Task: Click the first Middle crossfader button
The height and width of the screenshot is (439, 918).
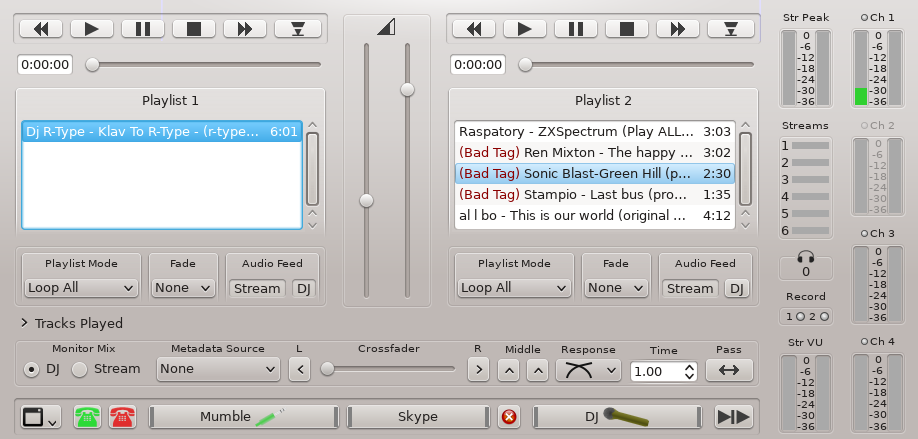Action: 508,370
